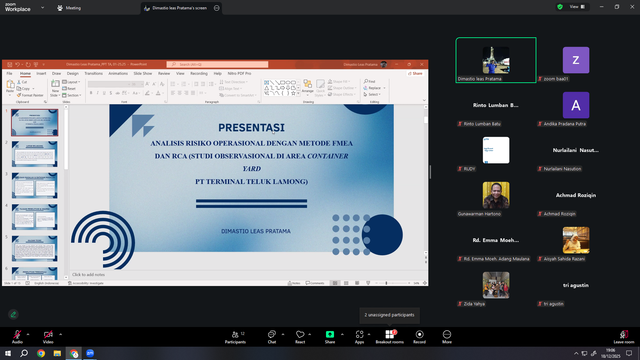
Task: Open the Meeting tab in Zoom Workplace
Action: (x=69, y=8)
